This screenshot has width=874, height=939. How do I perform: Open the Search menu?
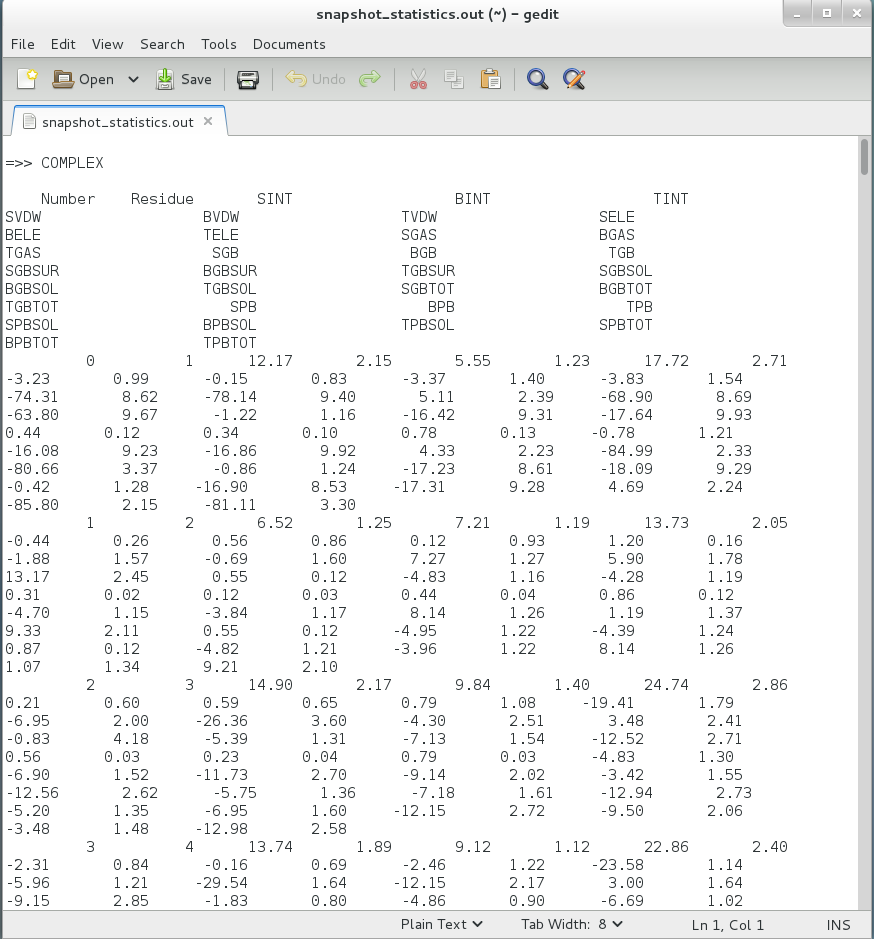pyautogui.click(x=162, y=44)
